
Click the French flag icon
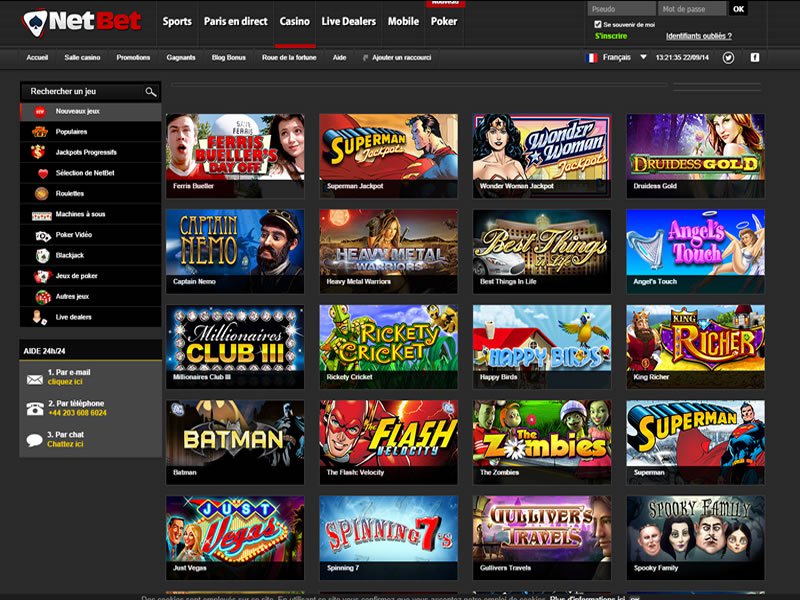591,58
